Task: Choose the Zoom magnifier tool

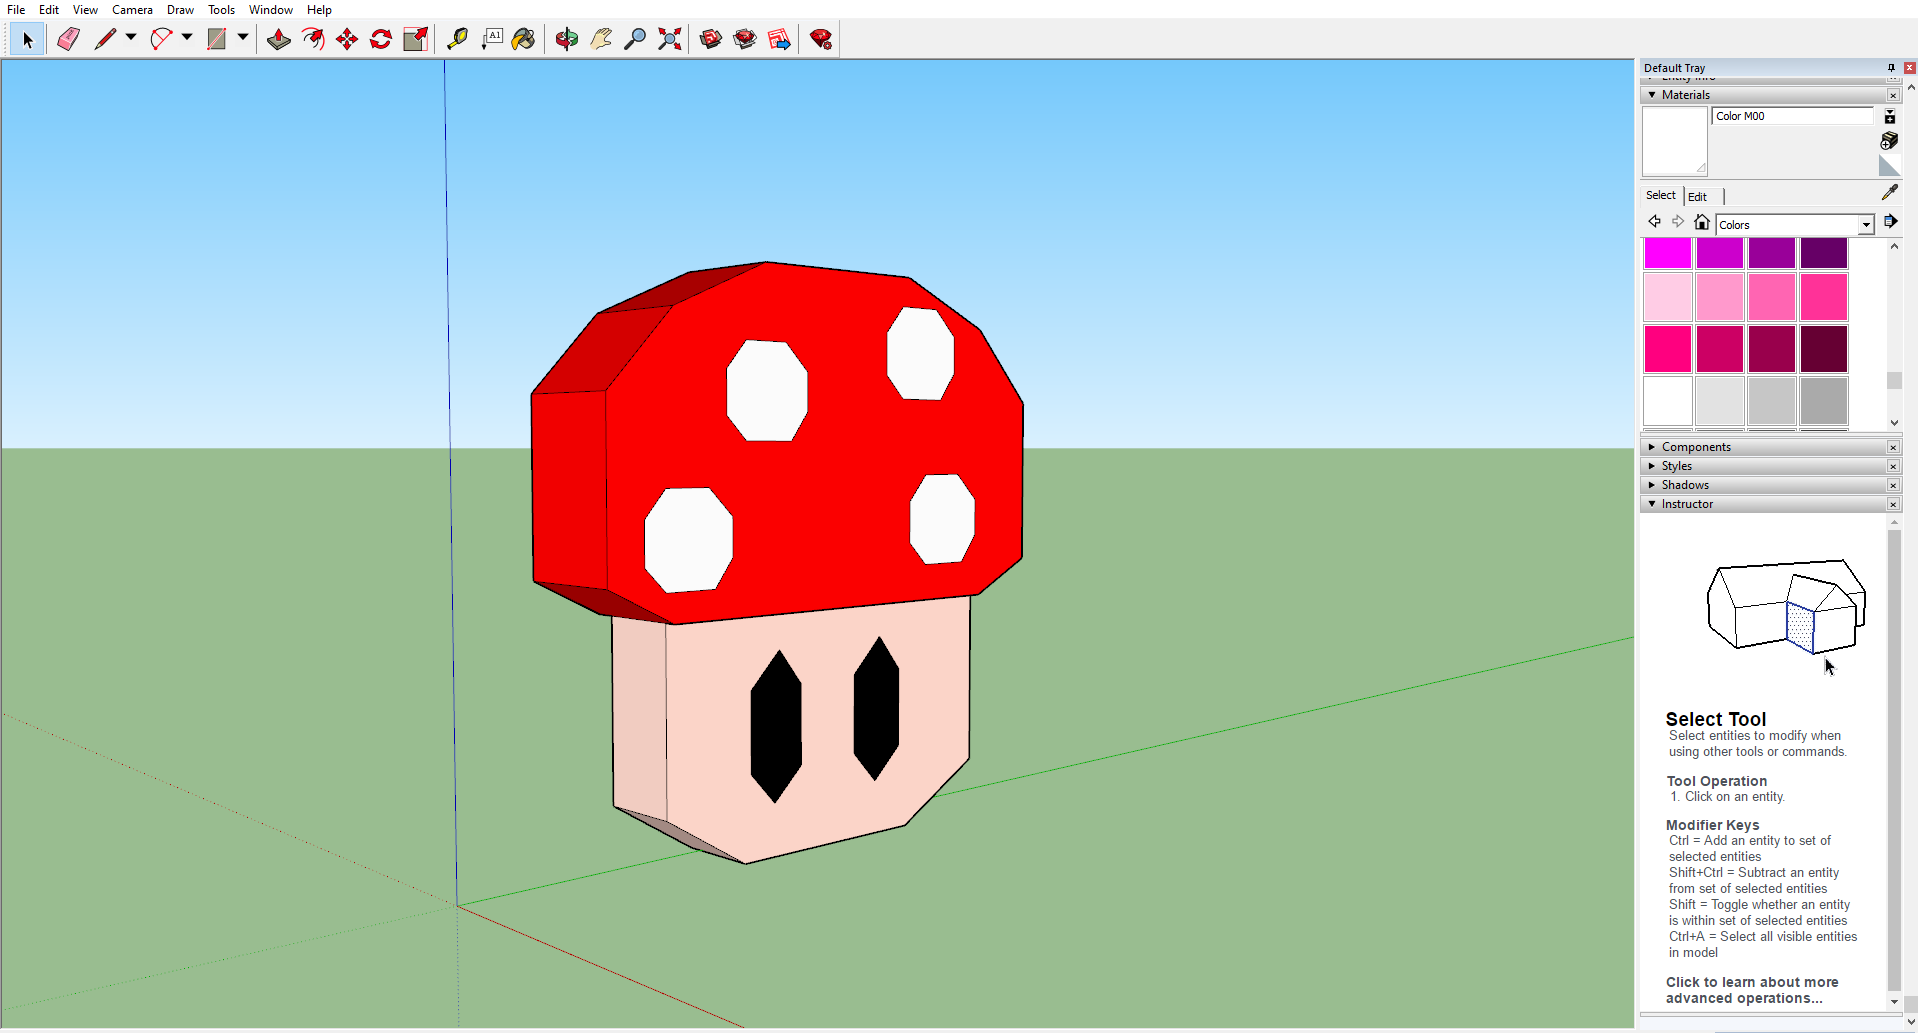Action: pyautogui.click(x=635, y=39)
